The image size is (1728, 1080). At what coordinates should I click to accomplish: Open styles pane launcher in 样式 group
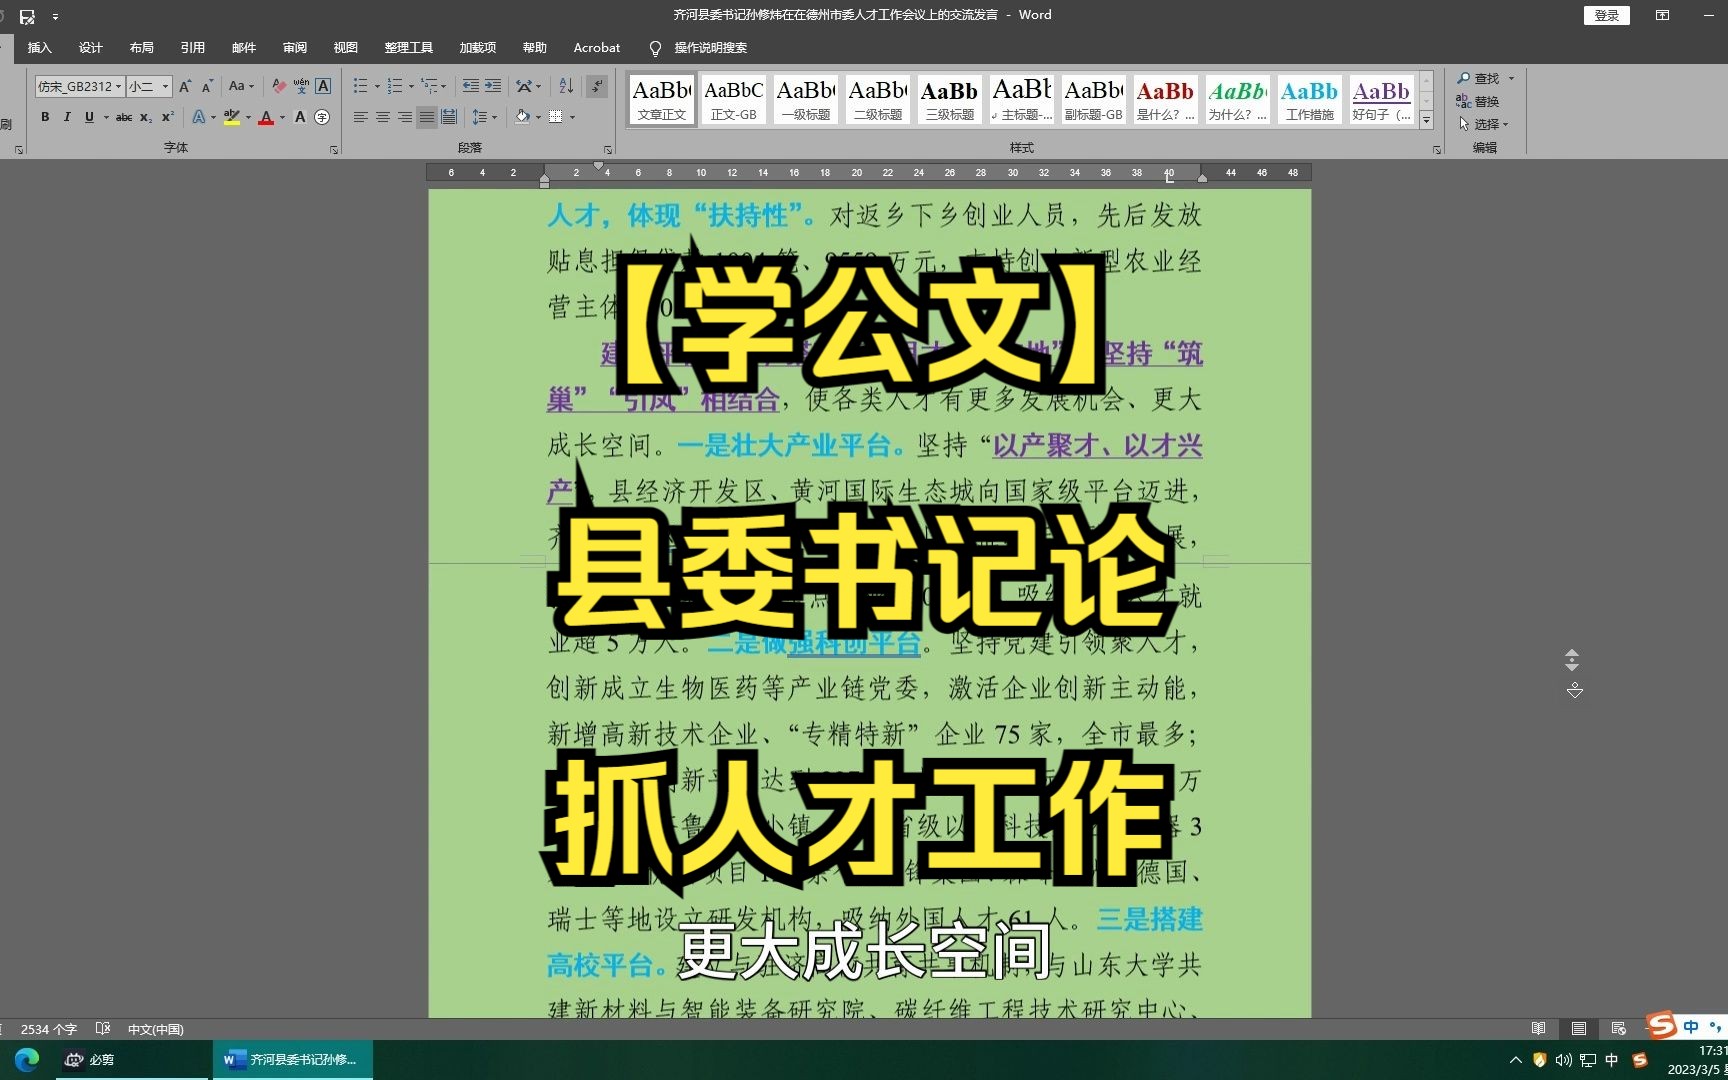(1437, 149)
